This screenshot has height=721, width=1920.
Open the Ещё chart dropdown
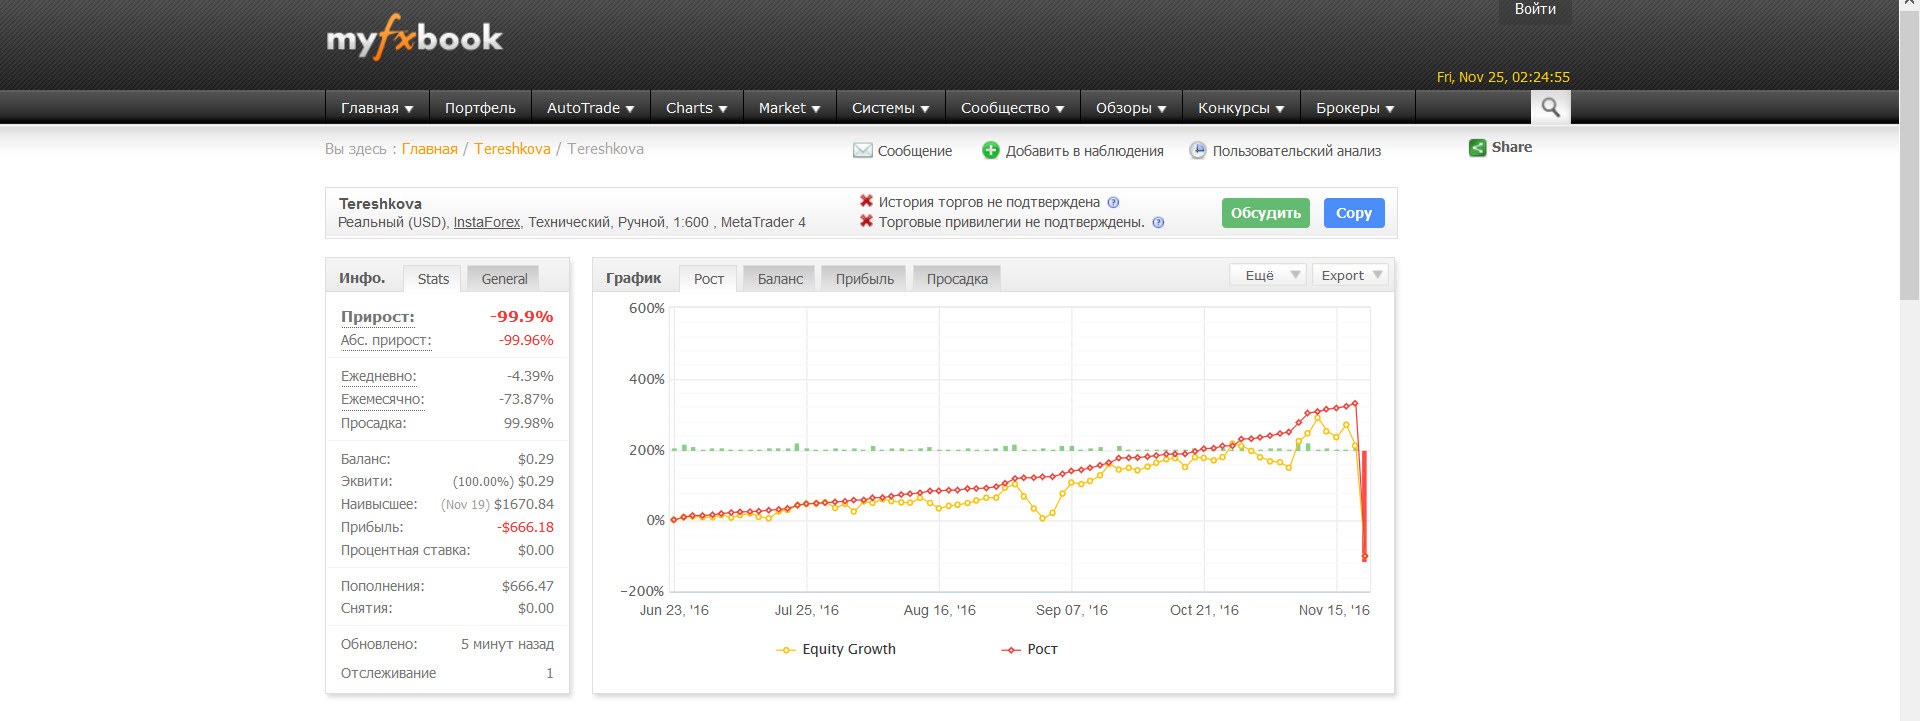[x=1268, y=275]
